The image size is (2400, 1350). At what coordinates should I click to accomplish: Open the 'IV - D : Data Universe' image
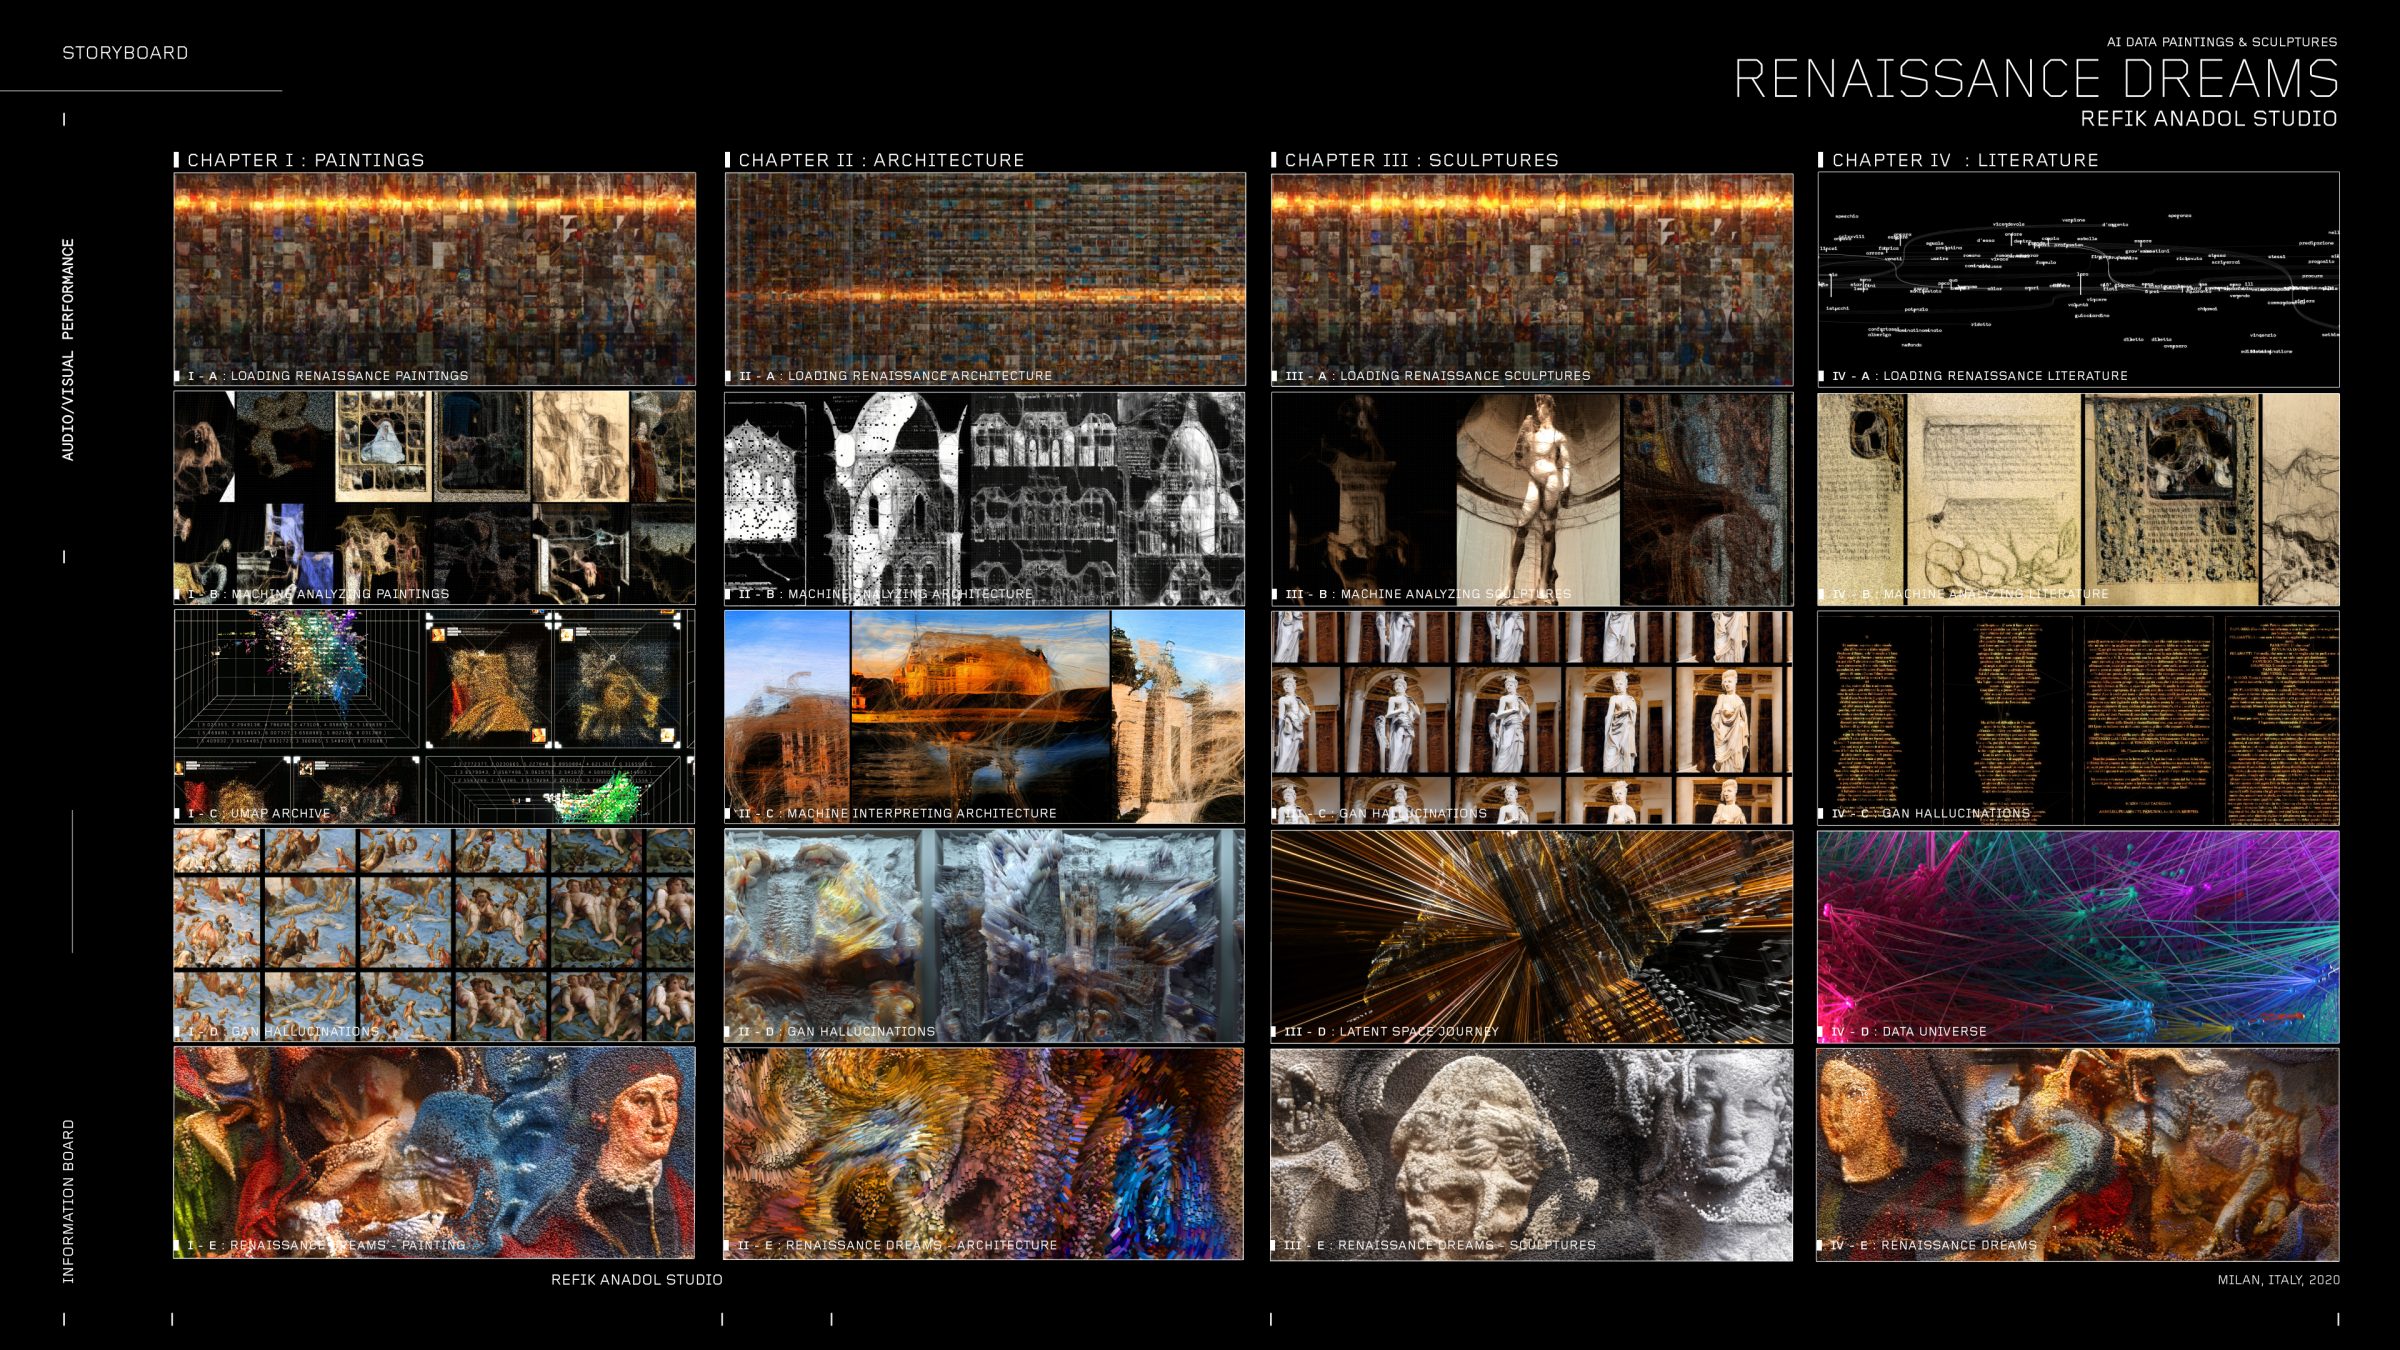(x=2078, y=935)
